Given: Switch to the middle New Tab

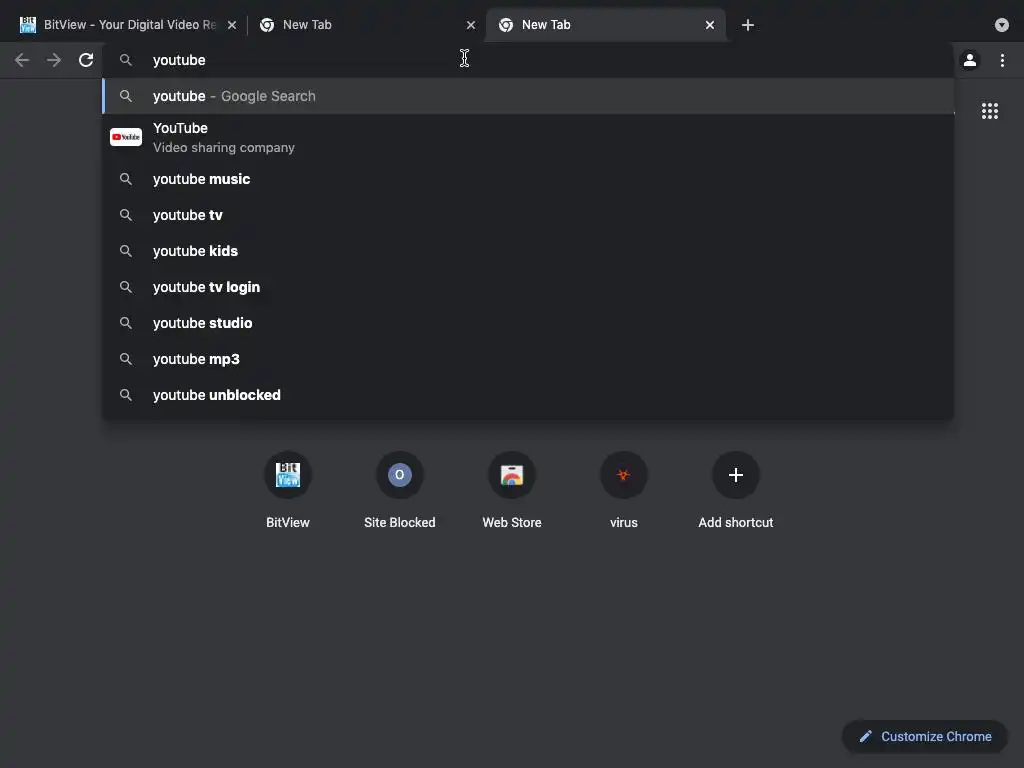Looking at the screenshot, I should pyautogui.click(x=366, y=25).
